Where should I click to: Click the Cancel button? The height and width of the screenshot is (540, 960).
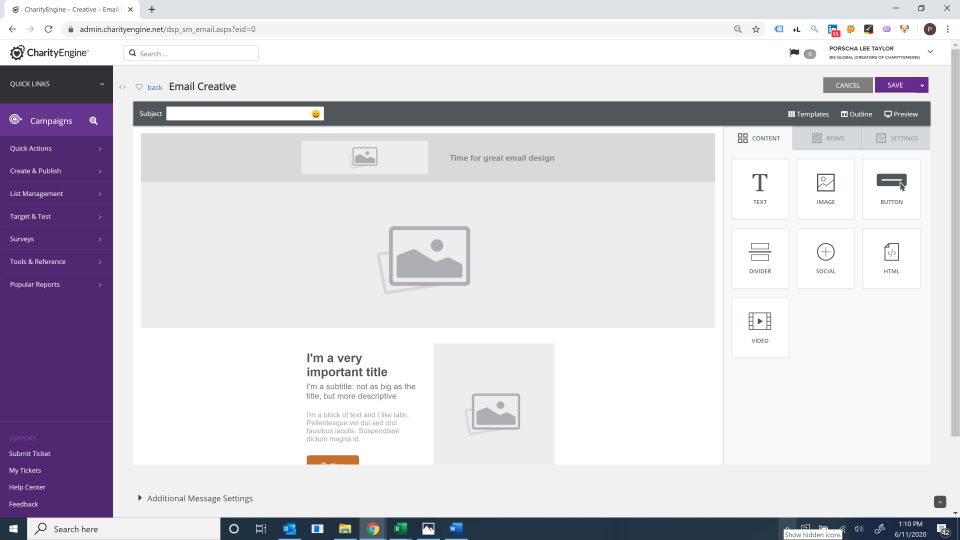pyautogui.click(x=847, y=85)
